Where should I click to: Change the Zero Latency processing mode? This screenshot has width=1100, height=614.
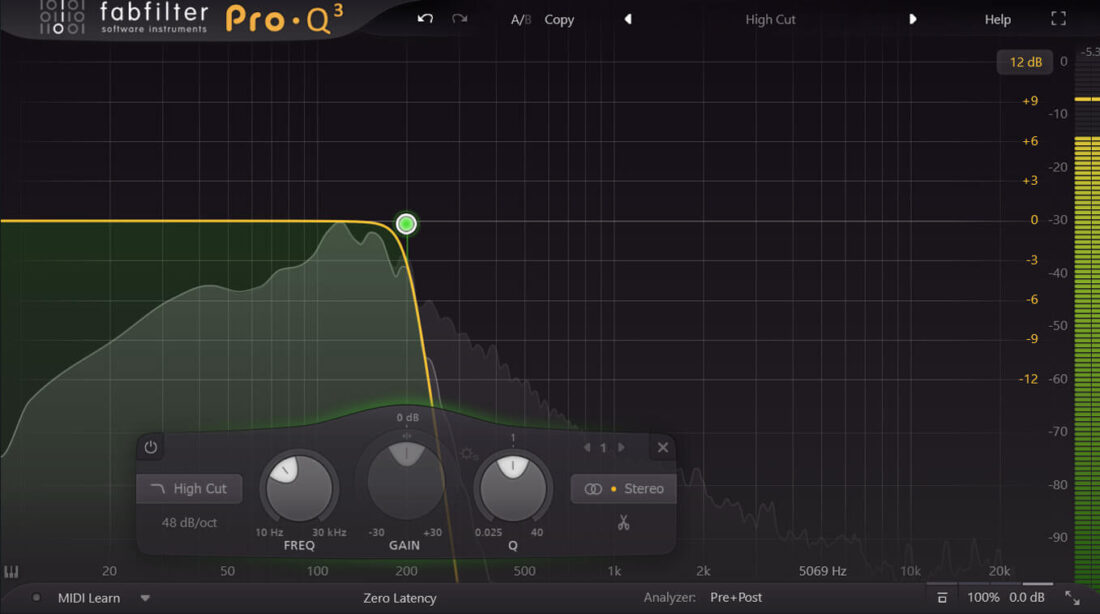pos(400,598)
